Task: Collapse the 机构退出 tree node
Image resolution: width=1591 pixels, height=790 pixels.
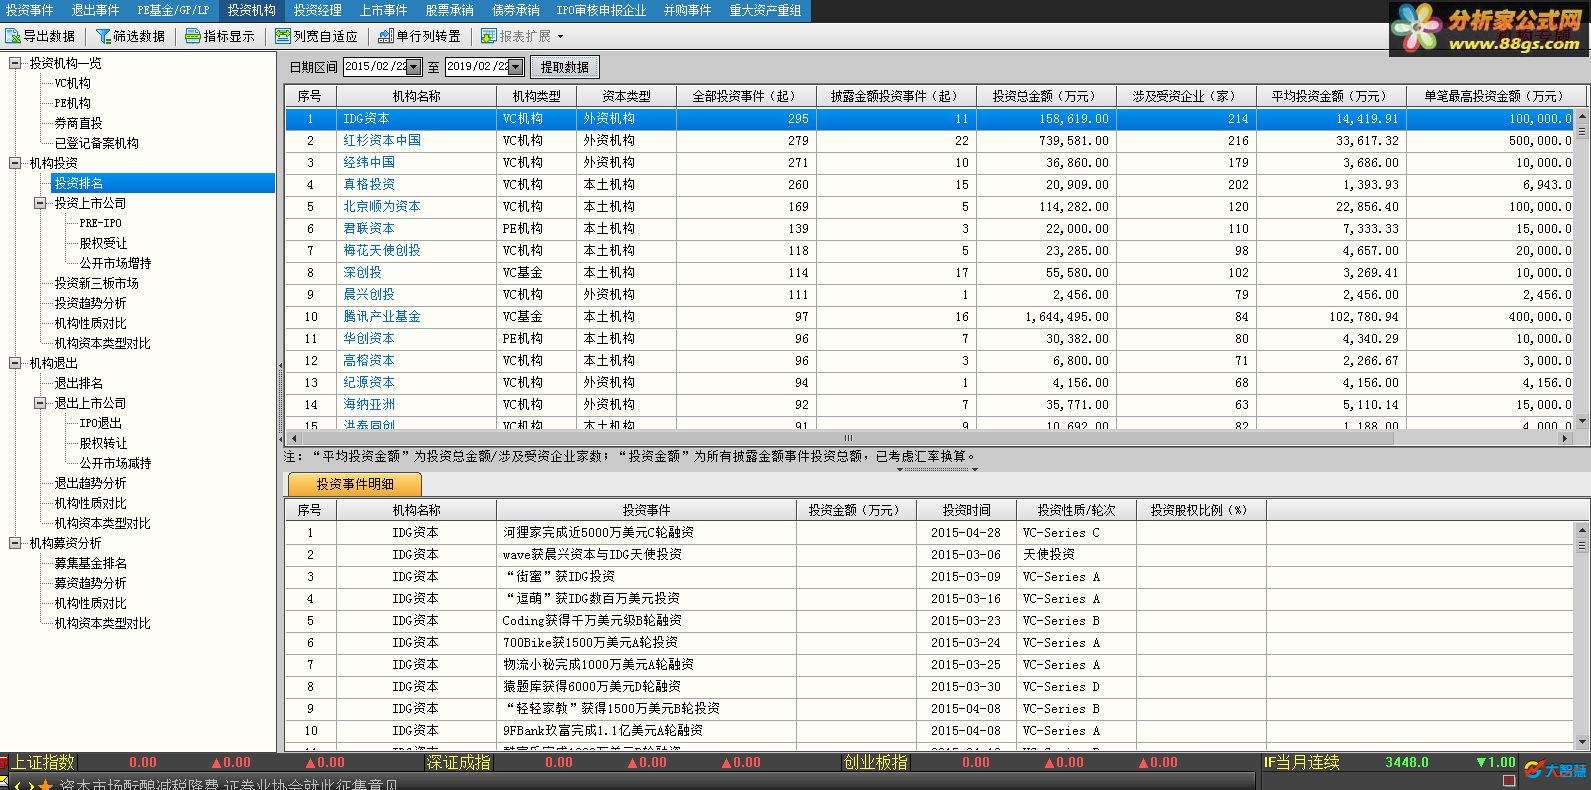Action: (15, 363)
